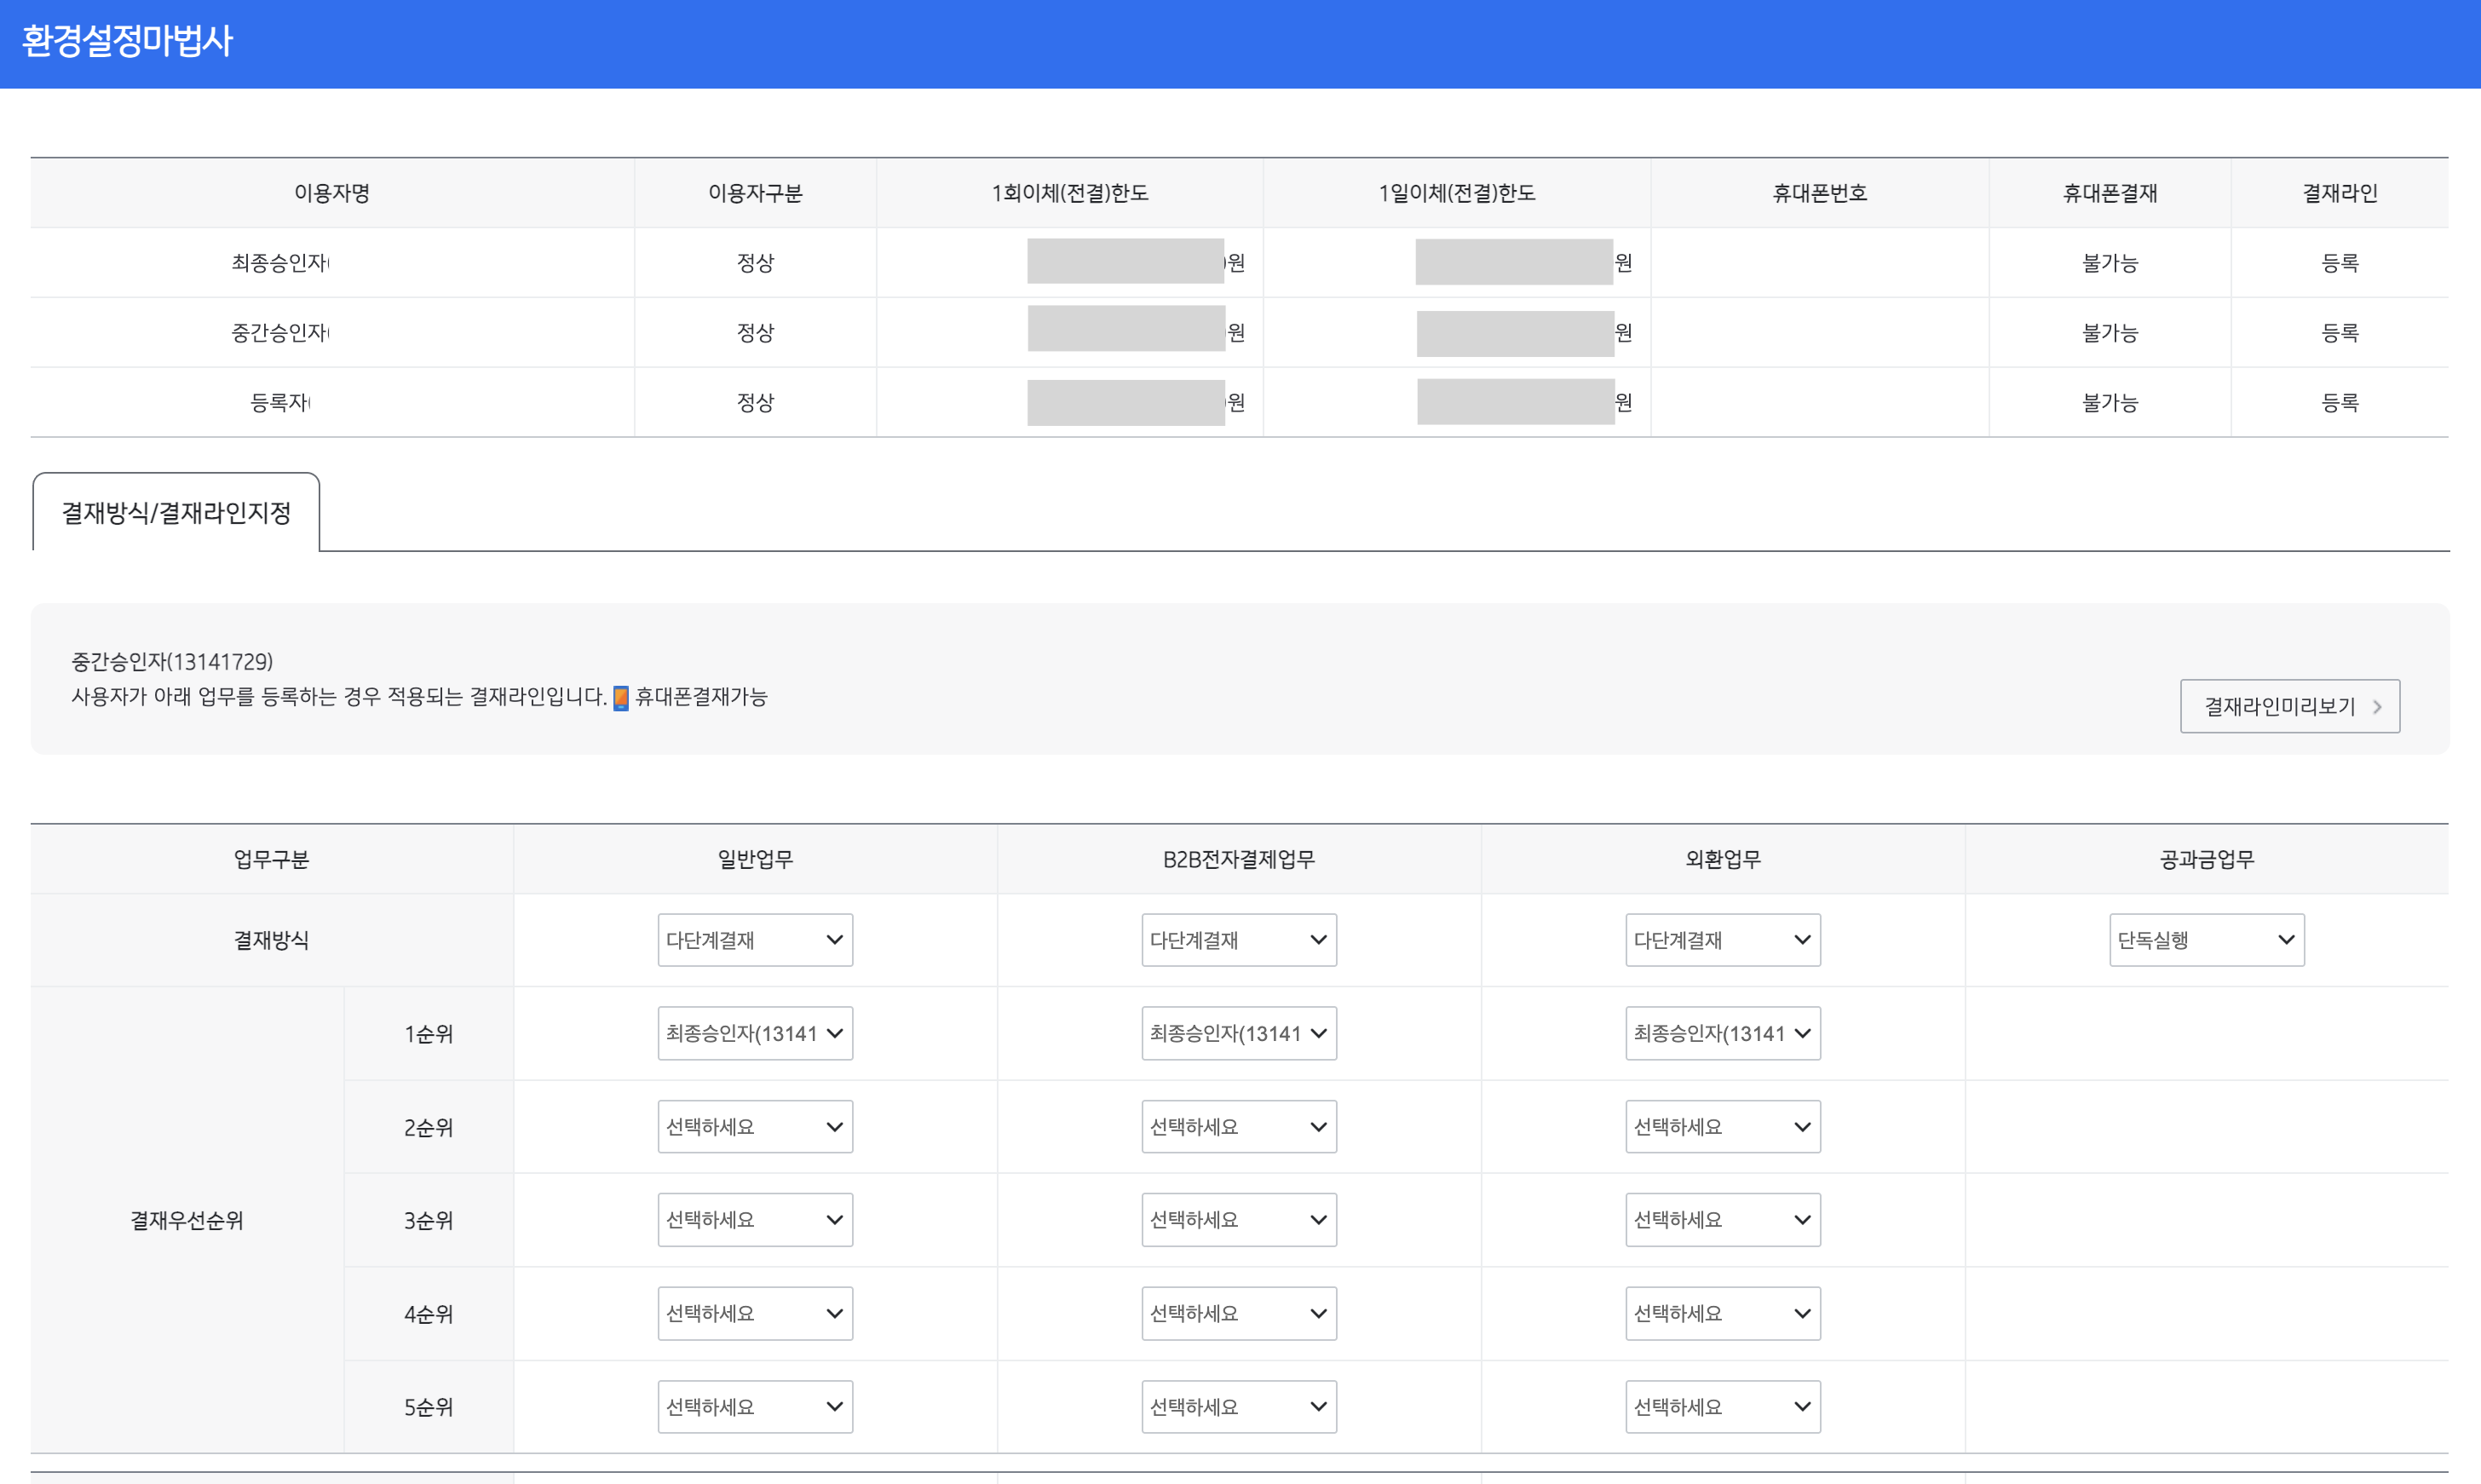Expand 1순위 approver dropdown for 일반업무
Screen dimensions: 2481x1484
coord(754,1033)
